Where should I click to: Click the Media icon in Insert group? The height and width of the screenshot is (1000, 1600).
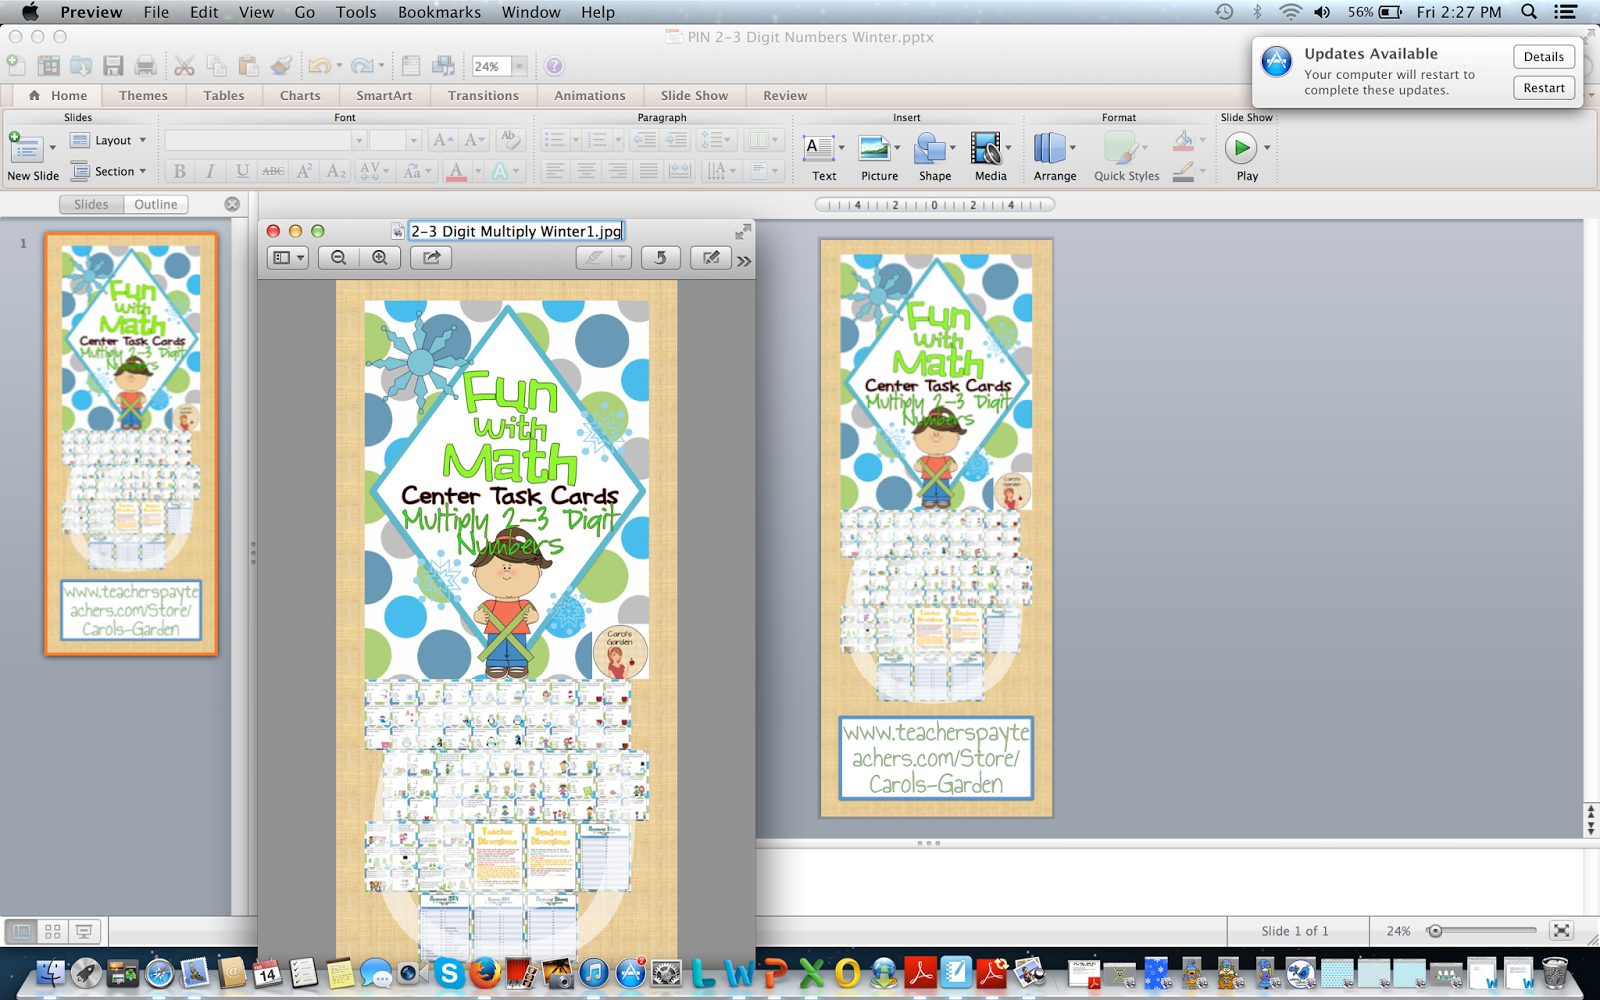pyautogui.click(x=986, y=148)
